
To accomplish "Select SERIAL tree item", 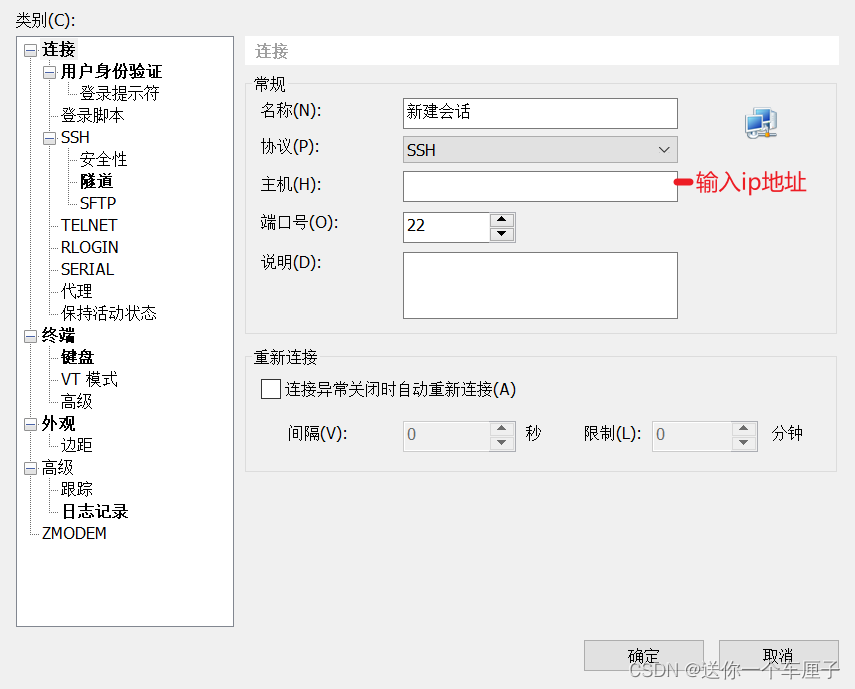I will (x=87, y=269).
